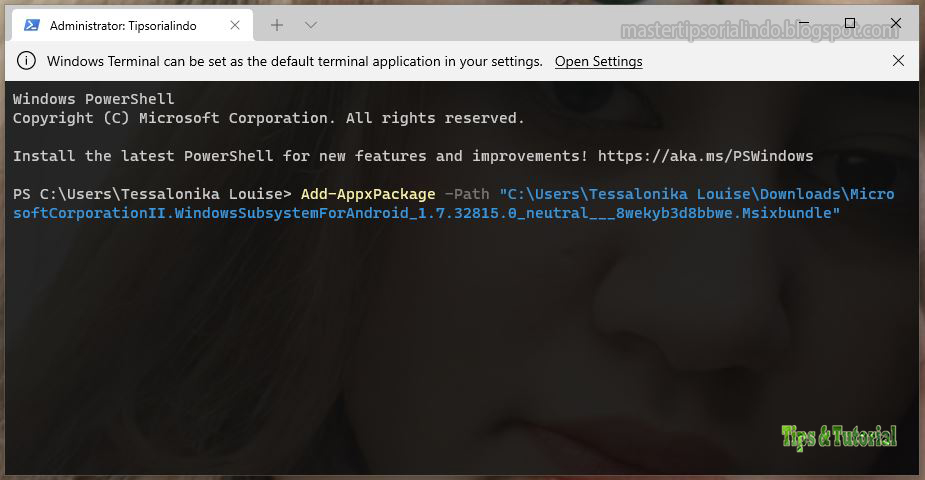Screen dimensions: 925x480
Task: Click the 'Windows PowerShell' header line
Action: tap(94, 99)
